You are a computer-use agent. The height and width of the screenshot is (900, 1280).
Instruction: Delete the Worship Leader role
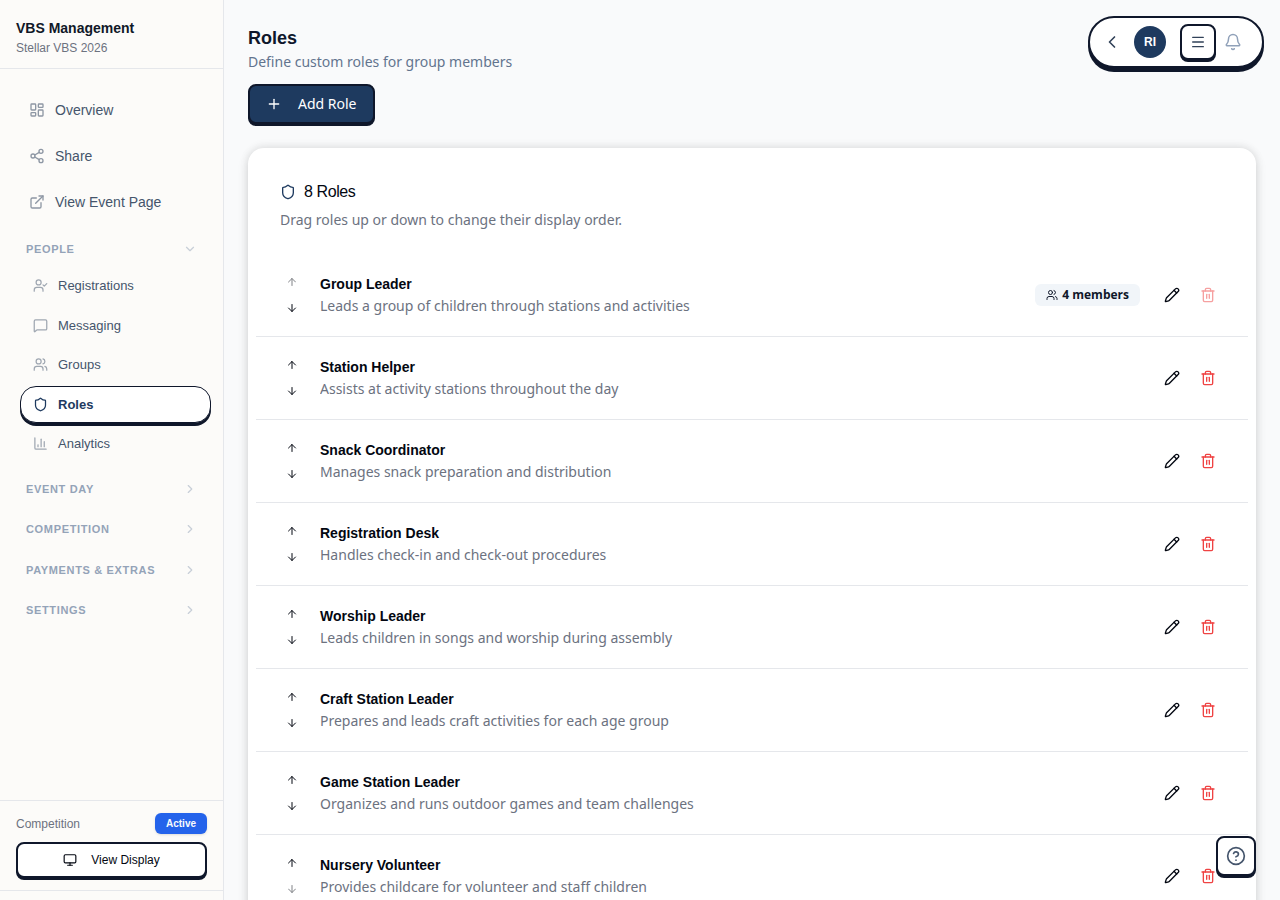coord(1208,627)
